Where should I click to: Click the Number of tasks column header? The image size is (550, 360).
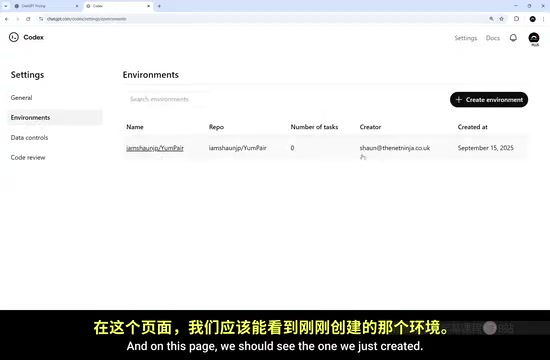pyautogui.click(x=314, y=127)
